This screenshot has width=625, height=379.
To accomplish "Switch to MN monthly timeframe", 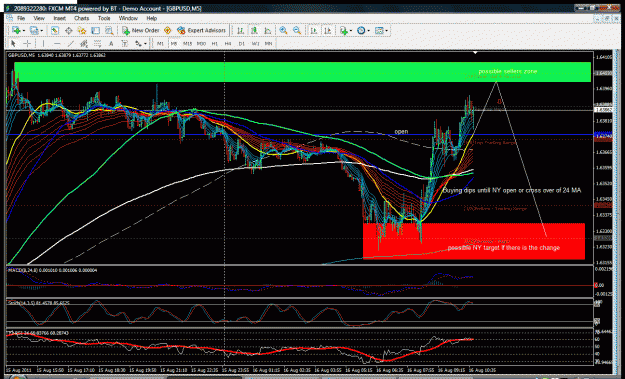I will [269, 43].
